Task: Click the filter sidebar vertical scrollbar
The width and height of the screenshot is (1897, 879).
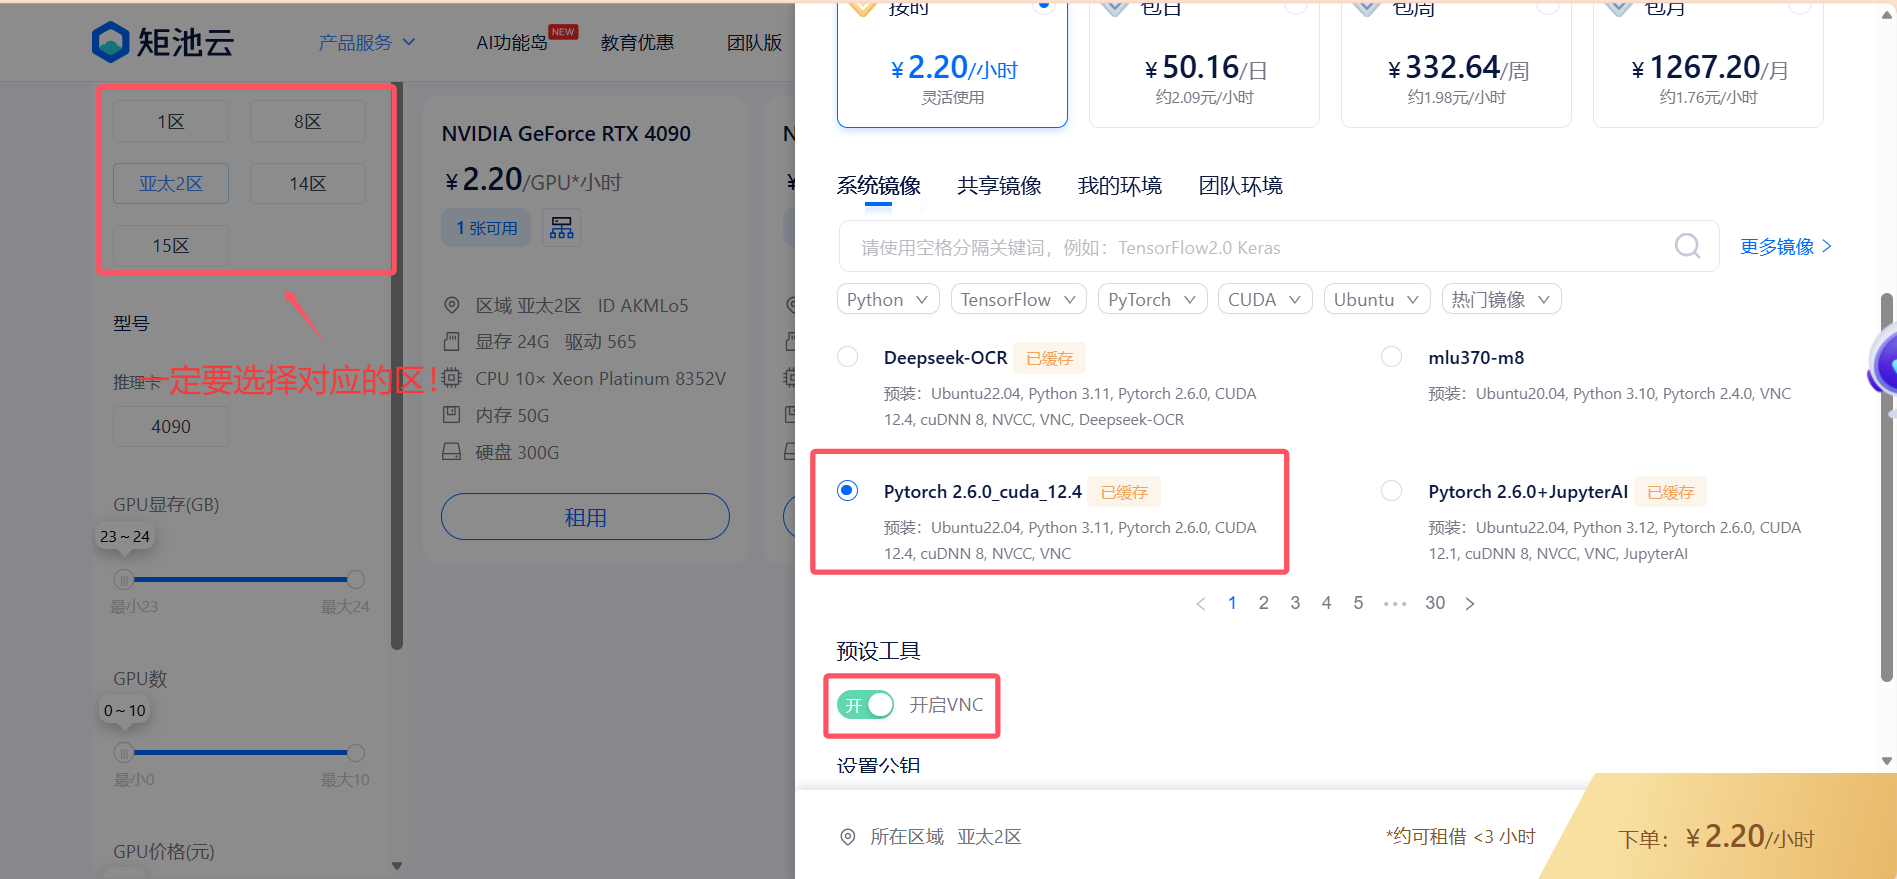Action: pyautogui.click(x=397, y=366)
